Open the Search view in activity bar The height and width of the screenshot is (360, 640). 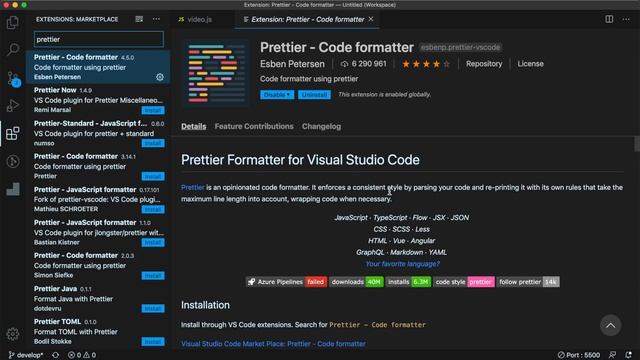13,50
